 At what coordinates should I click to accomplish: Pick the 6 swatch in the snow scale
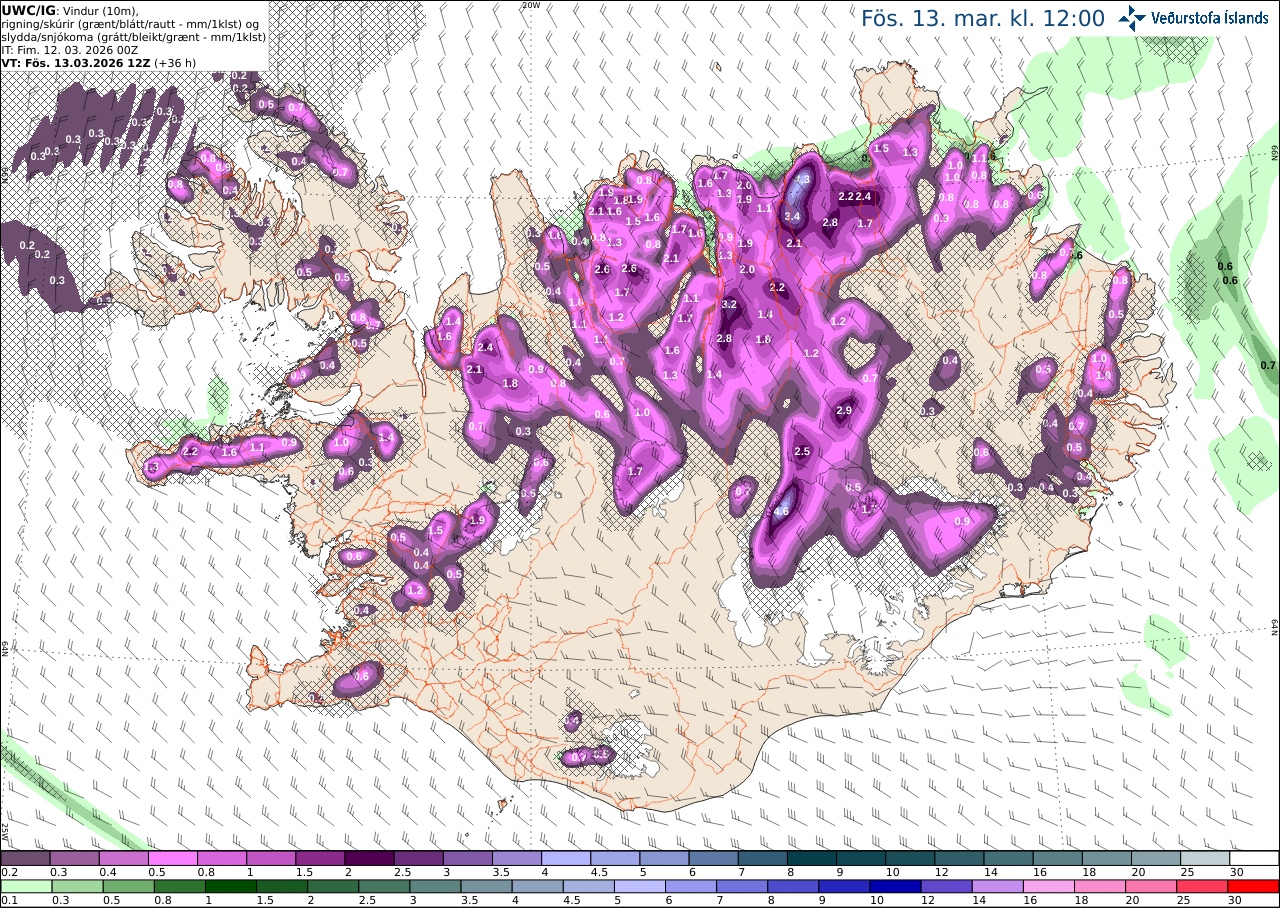(x=713, y=858)
